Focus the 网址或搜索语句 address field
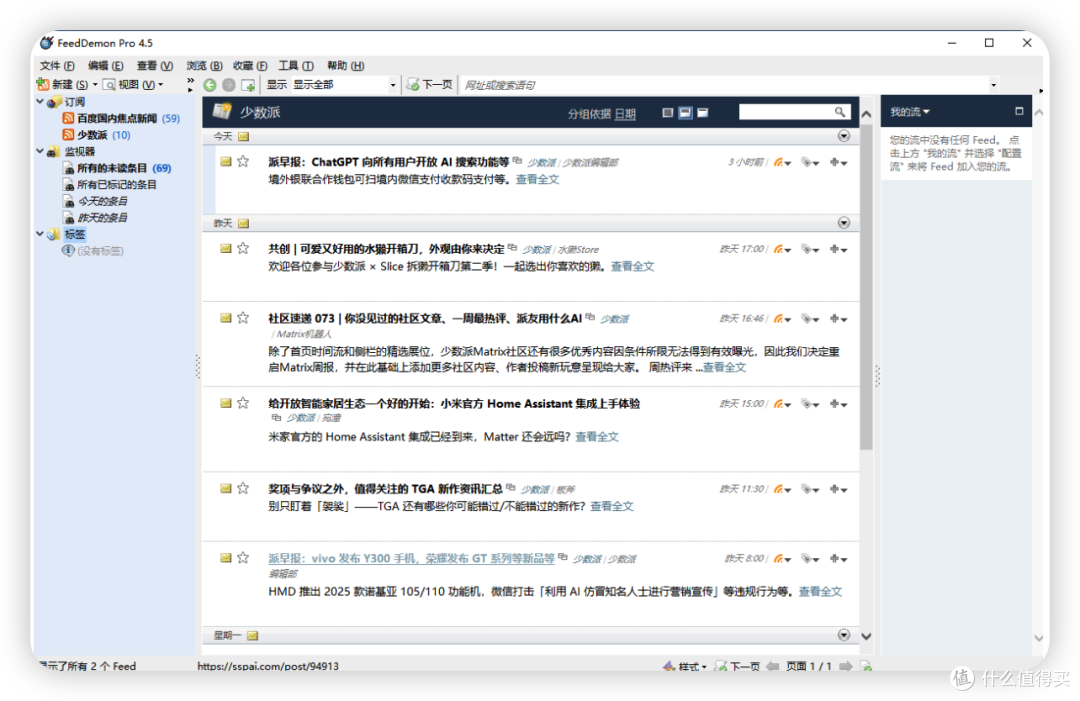Viewport: 1080px width, 701px height. (x=723, y=85)
